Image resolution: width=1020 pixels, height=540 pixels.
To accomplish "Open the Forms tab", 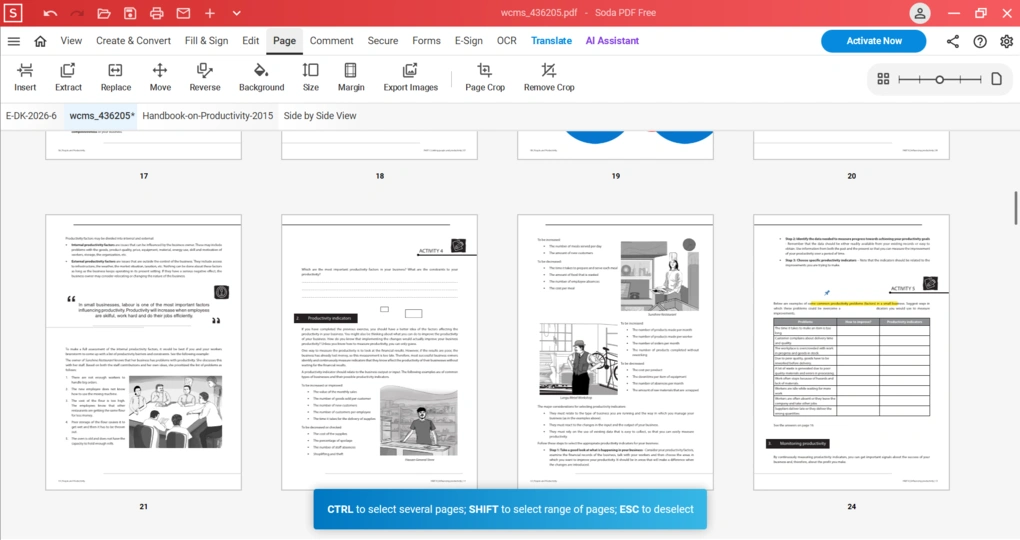I will 426,40.
